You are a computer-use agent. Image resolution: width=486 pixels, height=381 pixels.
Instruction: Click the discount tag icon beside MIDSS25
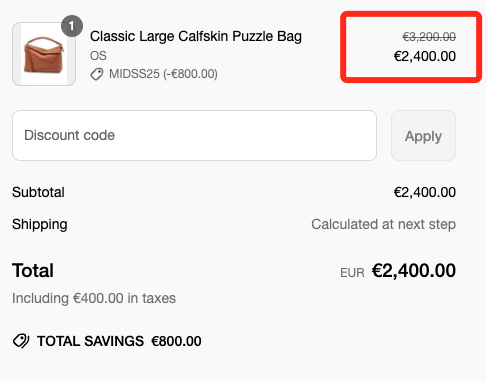pos(97,74)
